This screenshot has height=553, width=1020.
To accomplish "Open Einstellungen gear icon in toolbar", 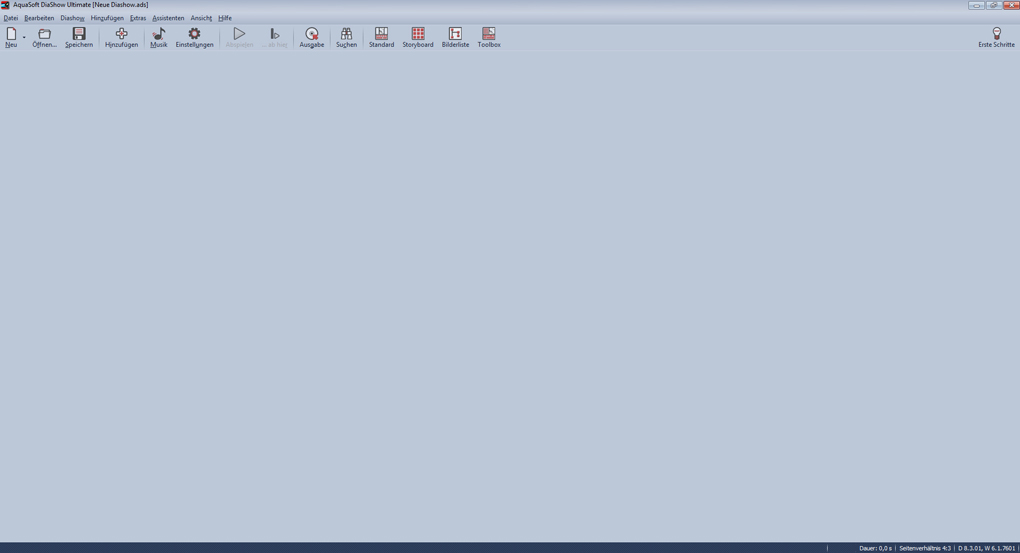I will (194, 35).
